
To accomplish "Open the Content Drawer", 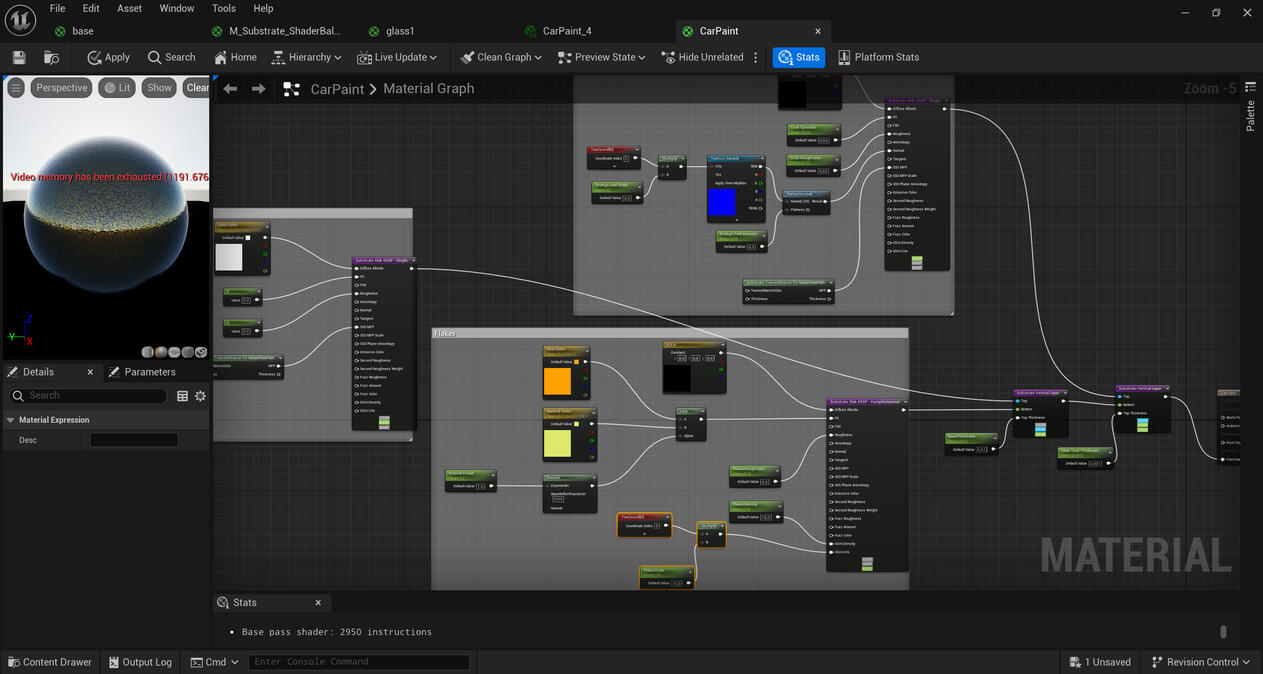I will pyautogui.click(x=50, y=661).
